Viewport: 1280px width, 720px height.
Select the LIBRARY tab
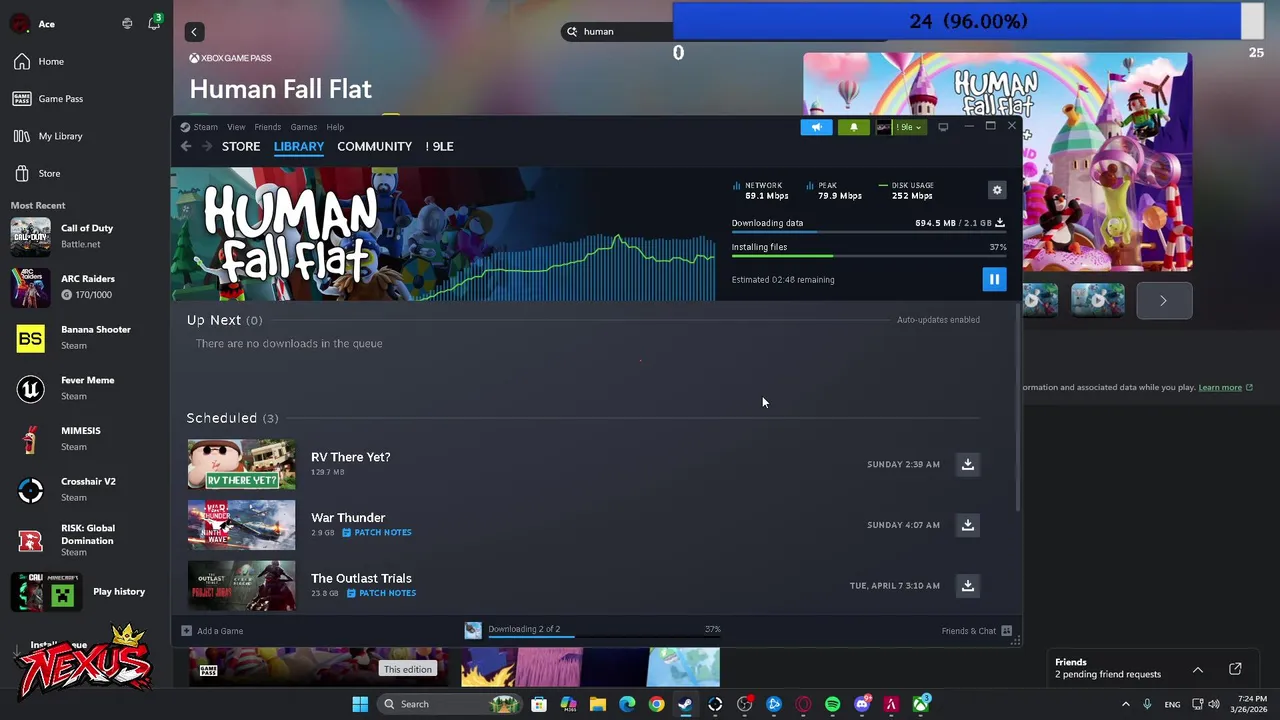299,146
